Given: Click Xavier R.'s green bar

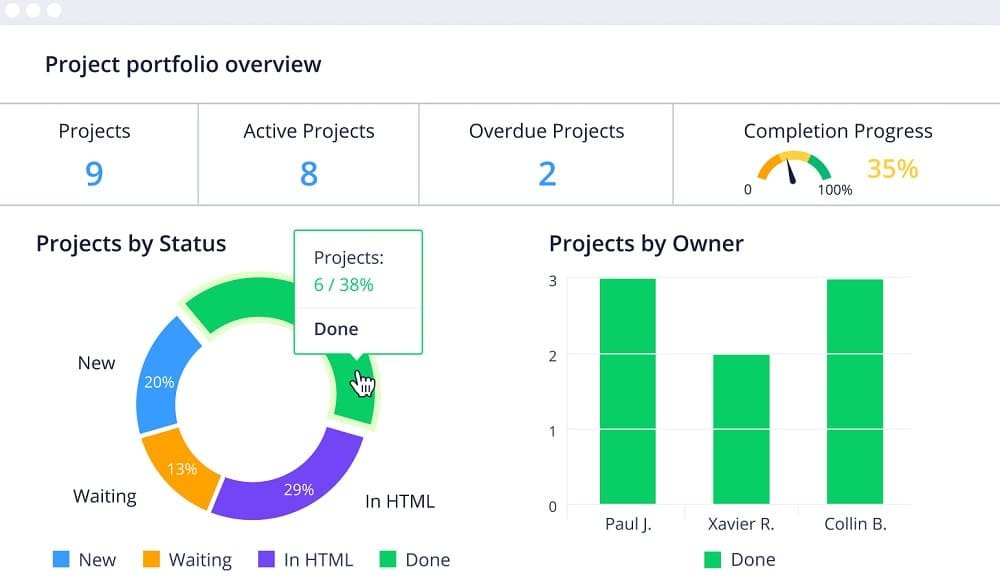Looking at the screenshot, I should [741, 430].
